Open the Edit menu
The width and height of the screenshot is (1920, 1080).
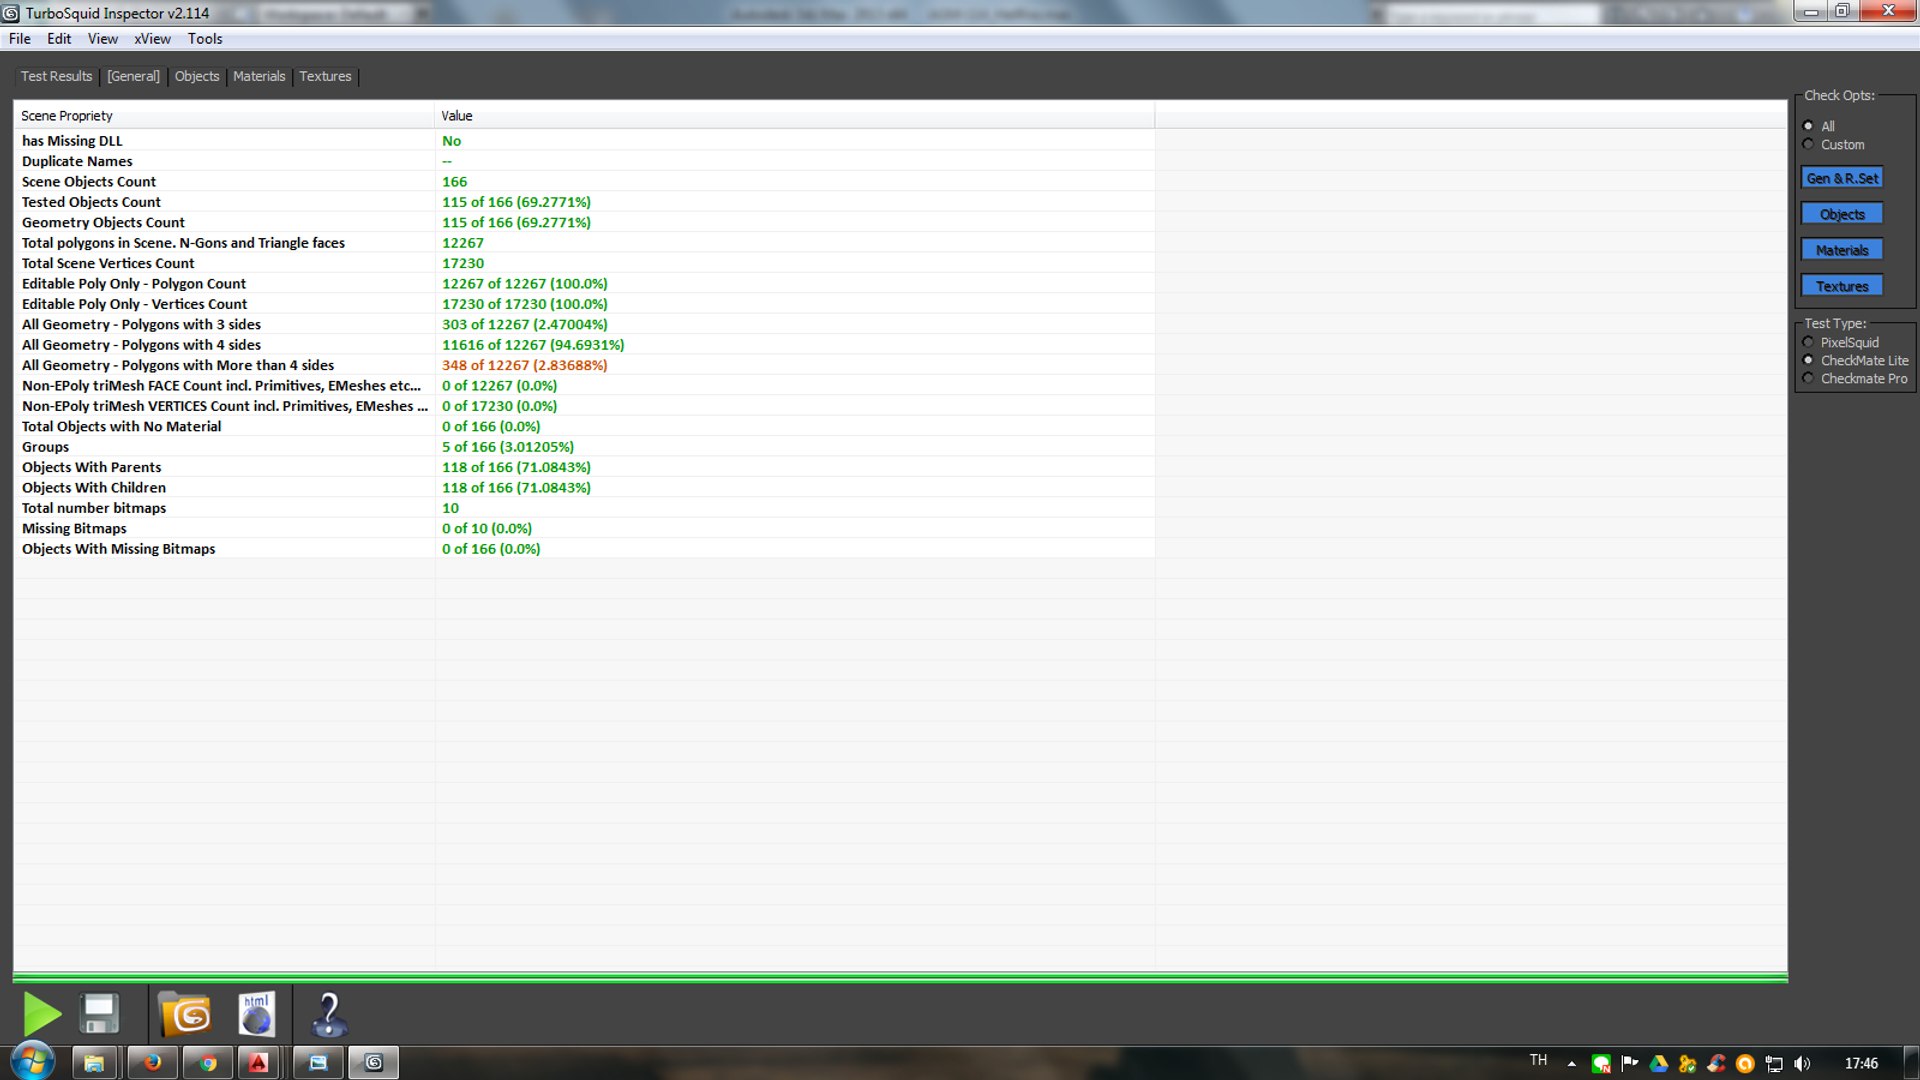pos(59,39)
